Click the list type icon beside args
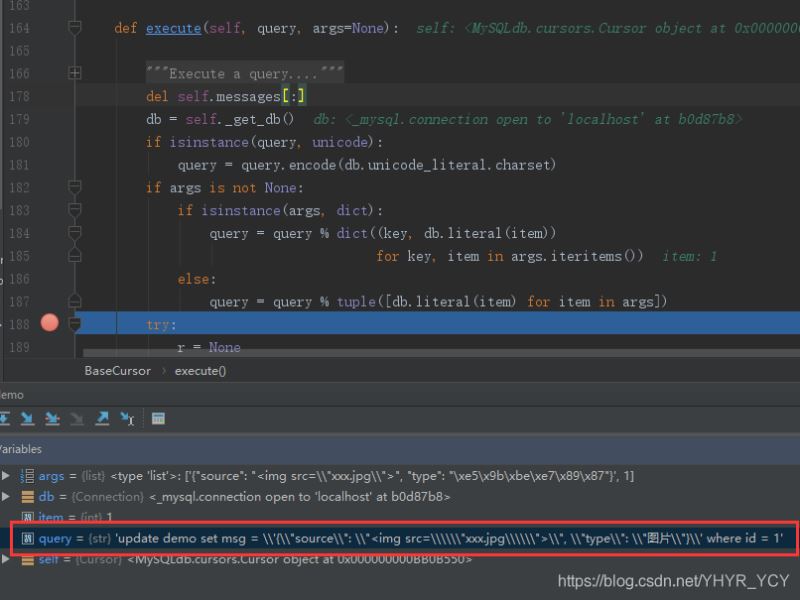 click(x=27, y=476)
